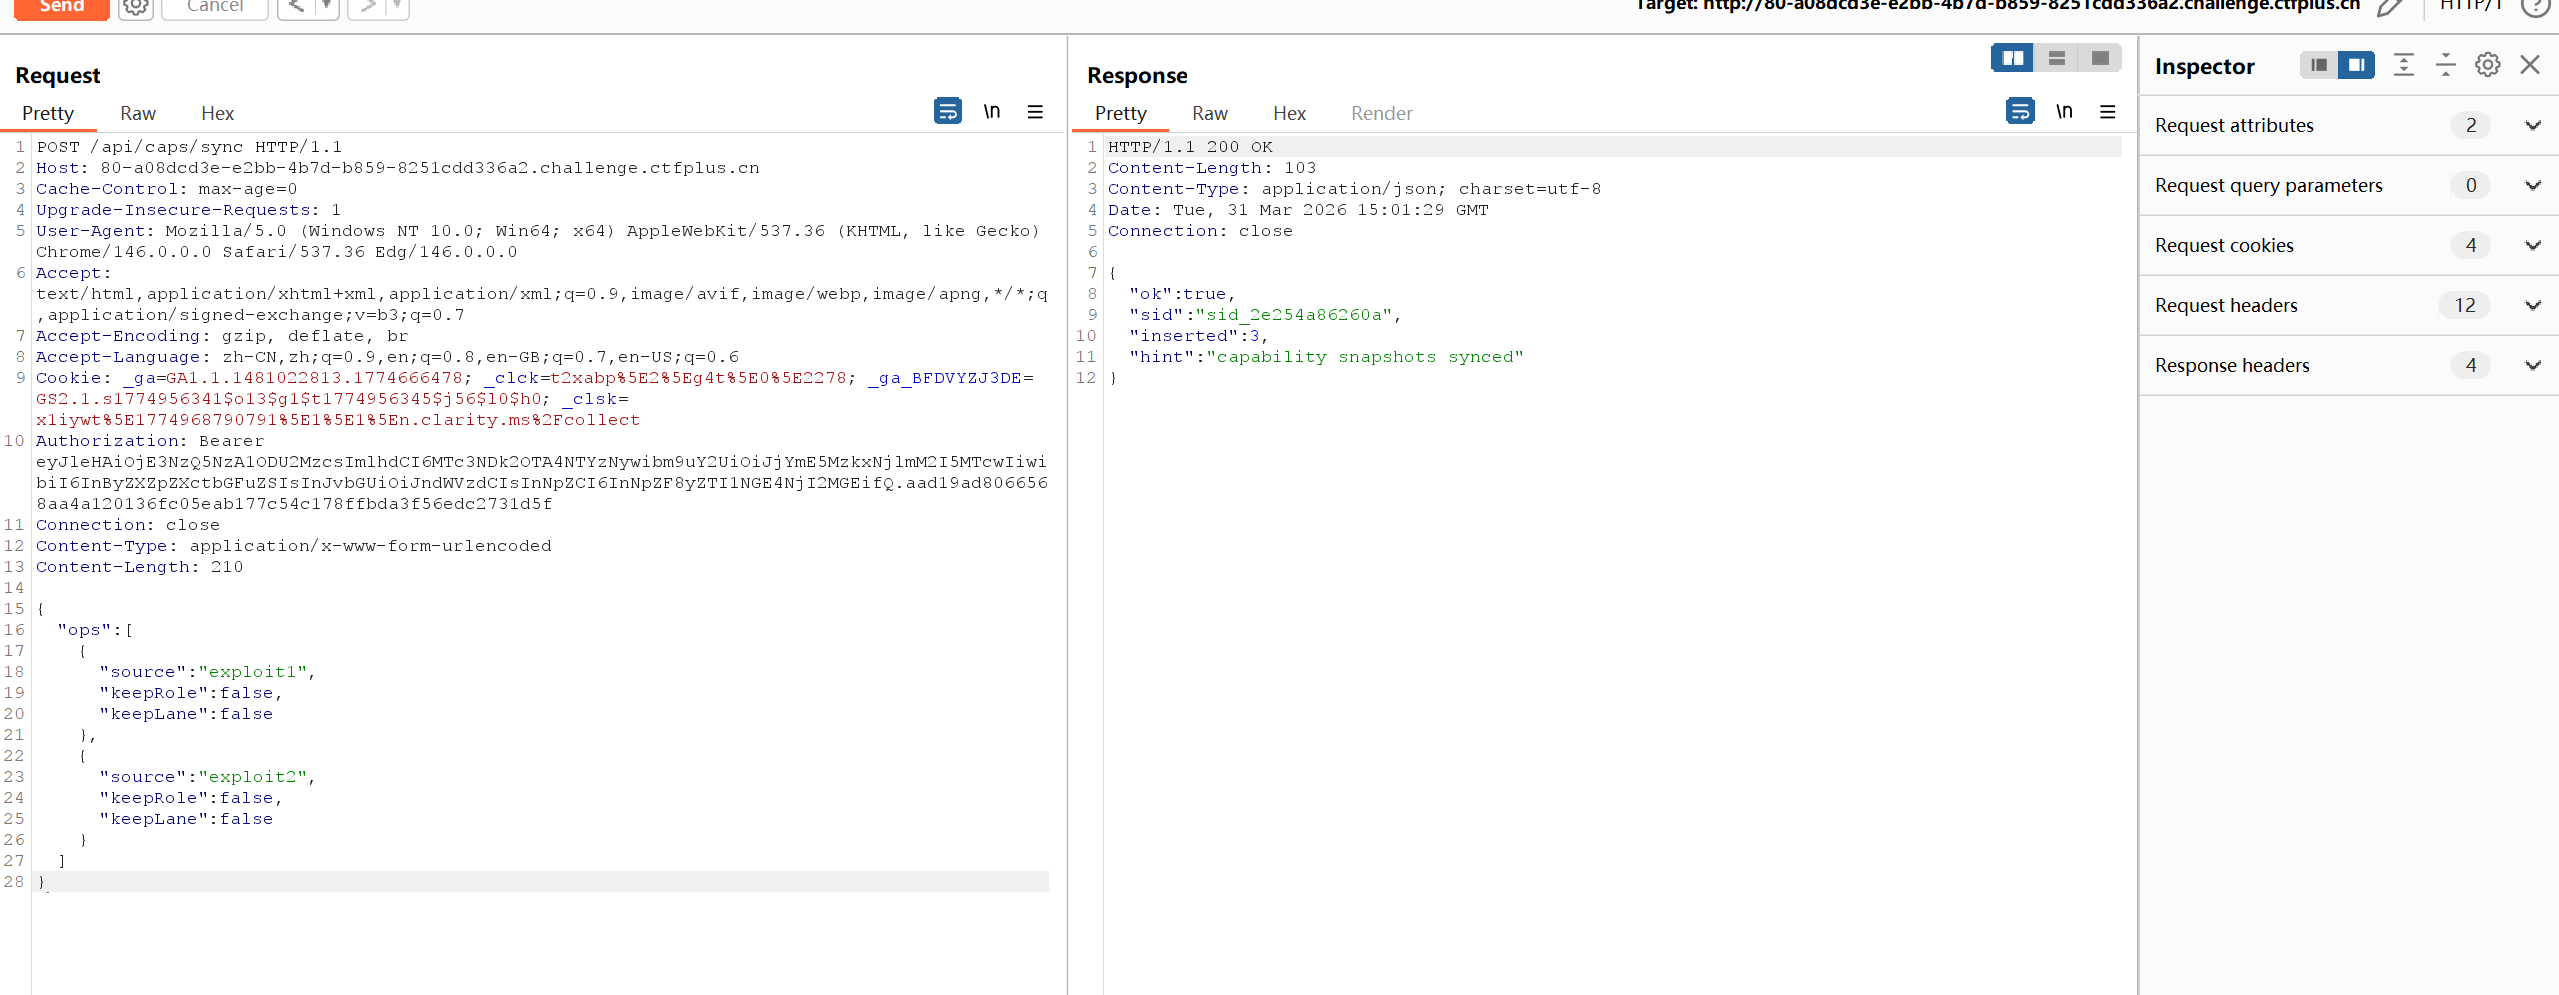This screenshot has width=2559, height=995.
Task: Open Inspector settings gear icon
Action: 2487,65
